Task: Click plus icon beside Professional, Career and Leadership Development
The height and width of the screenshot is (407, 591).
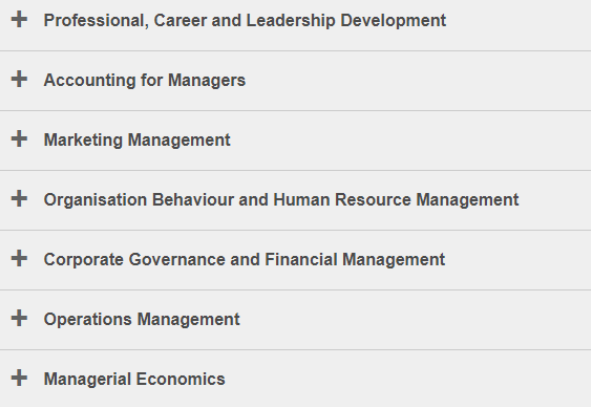Action: 19,20
